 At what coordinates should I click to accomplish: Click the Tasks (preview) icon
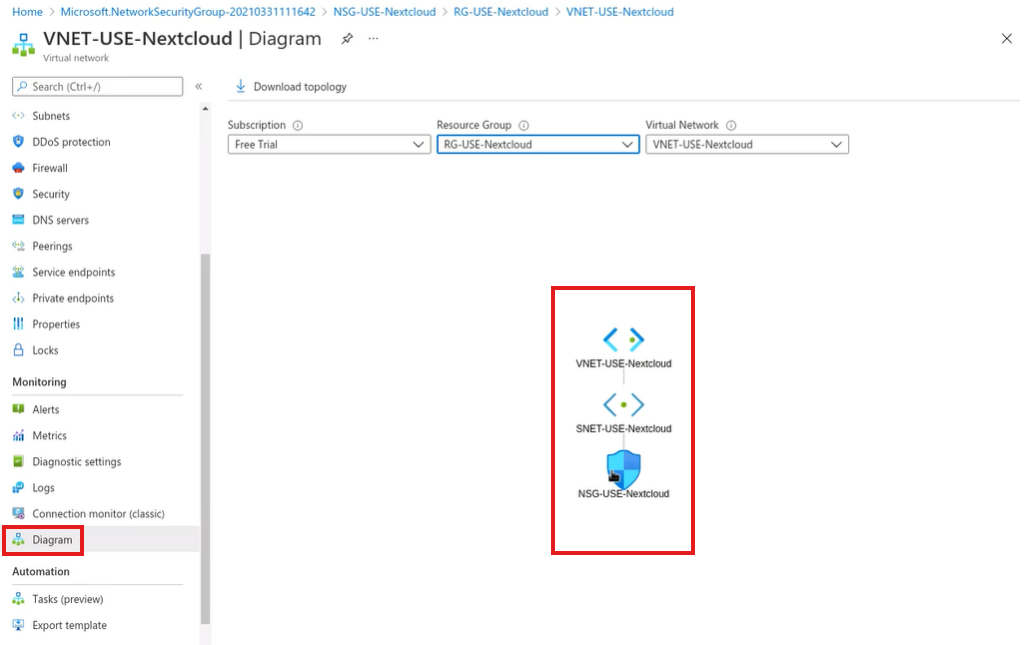(x=18, y=599)
